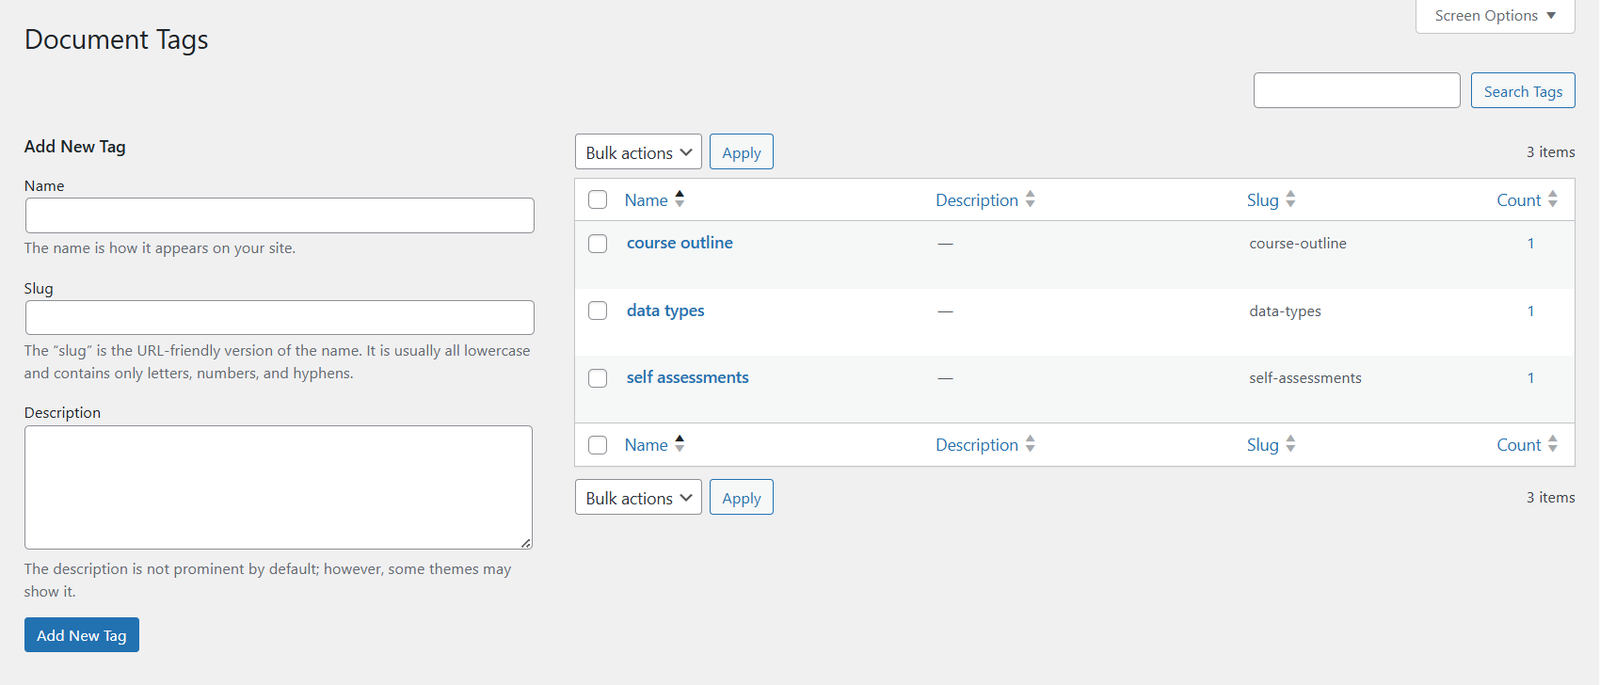
Task: Click the Add New Tag button
Action: [82, 635]
